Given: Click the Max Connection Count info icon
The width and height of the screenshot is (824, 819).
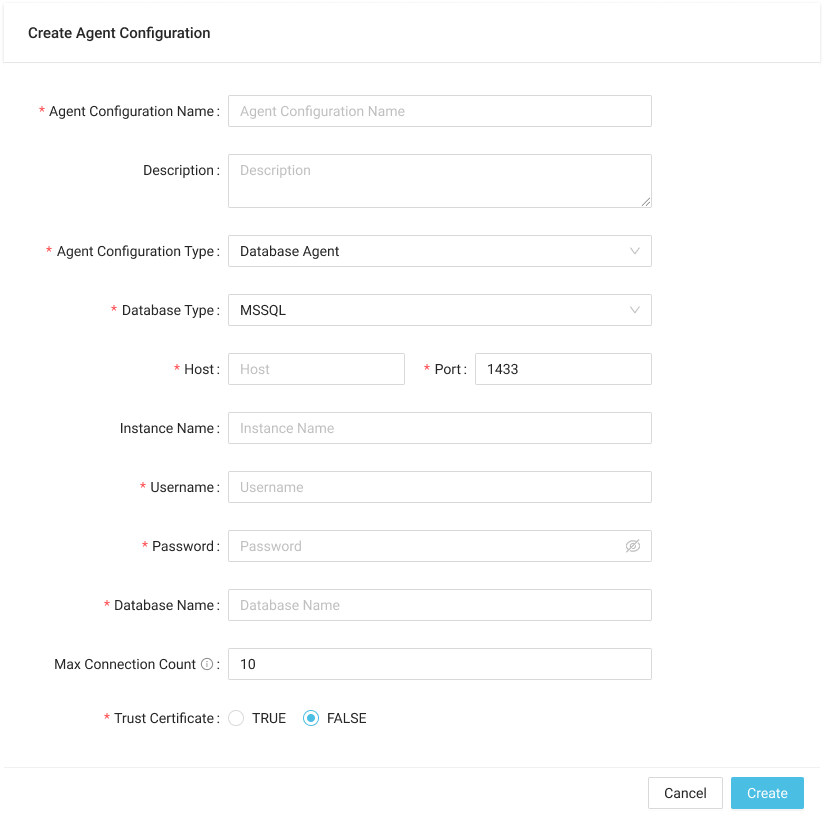Looking at the screenshot, I should point(207,664).
